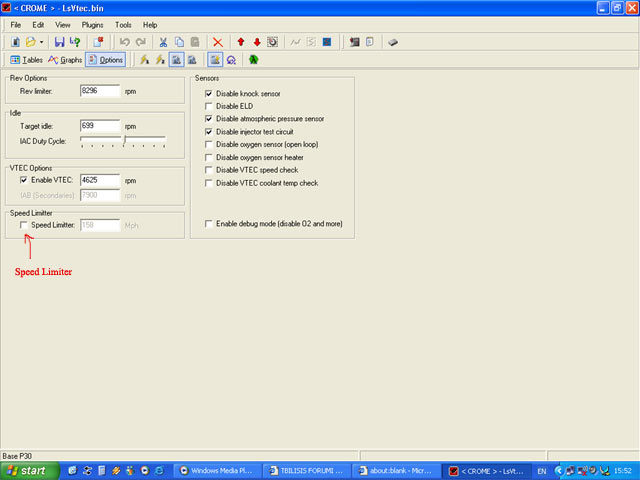640x480 pixels.
Task: Click the red X delete icon
Action: point(218,42)
